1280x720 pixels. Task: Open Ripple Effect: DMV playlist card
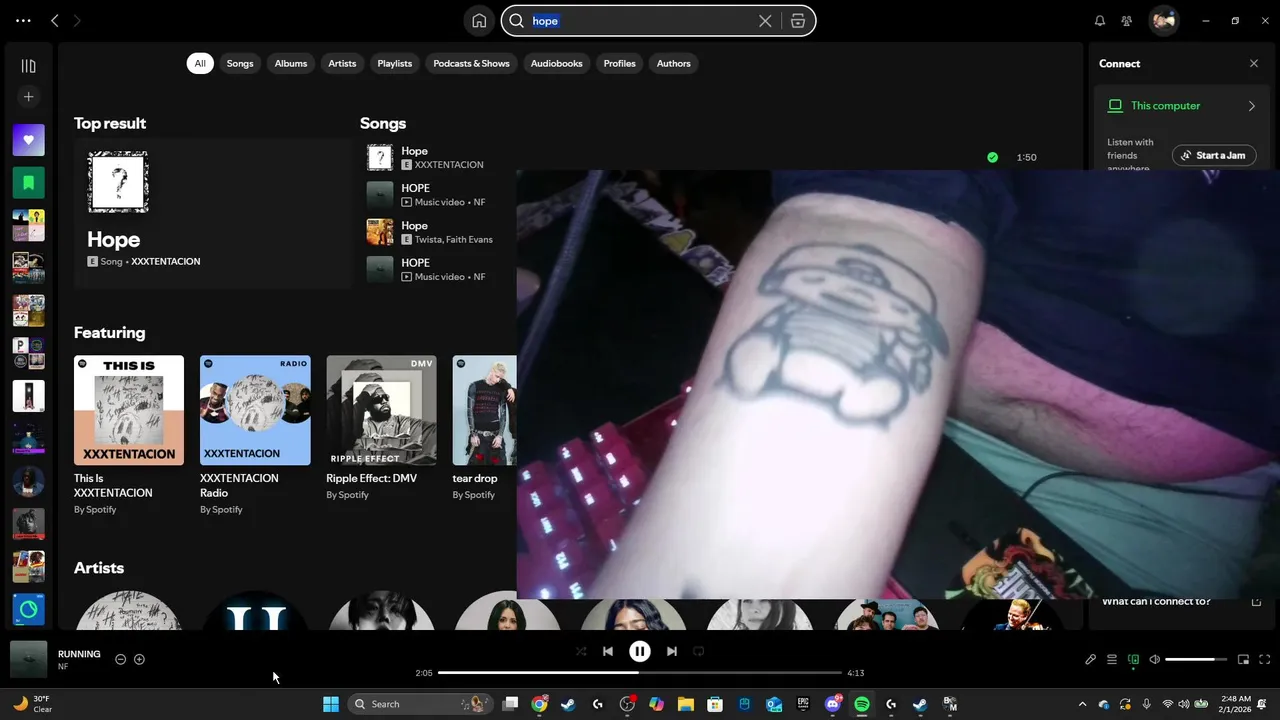click(x=381, y=430)
